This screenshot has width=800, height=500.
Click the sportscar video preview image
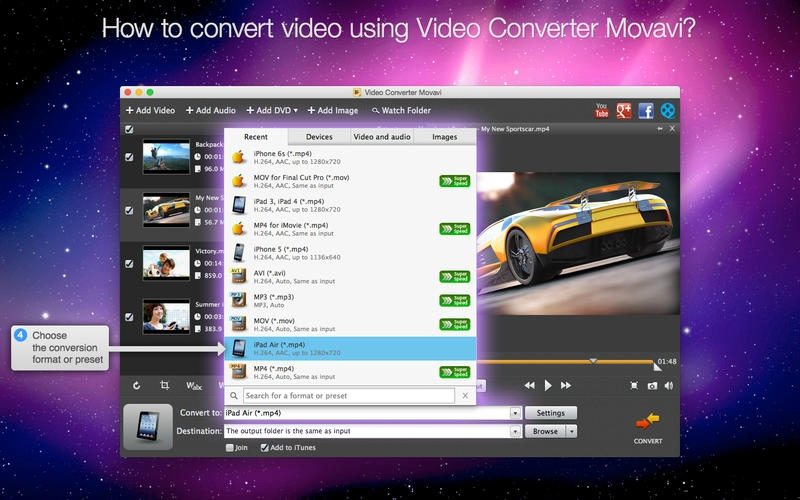point(578,243)
